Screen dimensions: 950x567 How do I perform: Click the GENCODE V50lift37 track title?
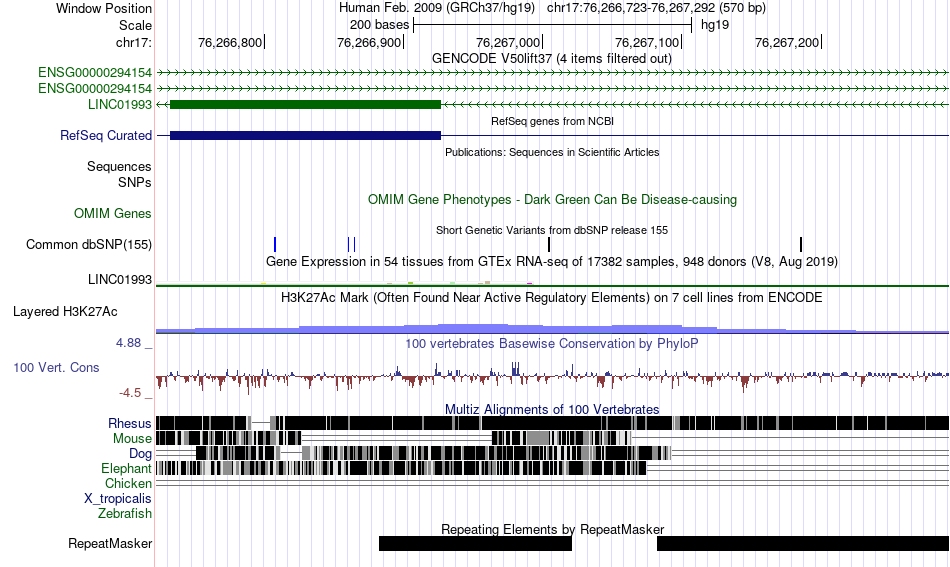point(551,59)
